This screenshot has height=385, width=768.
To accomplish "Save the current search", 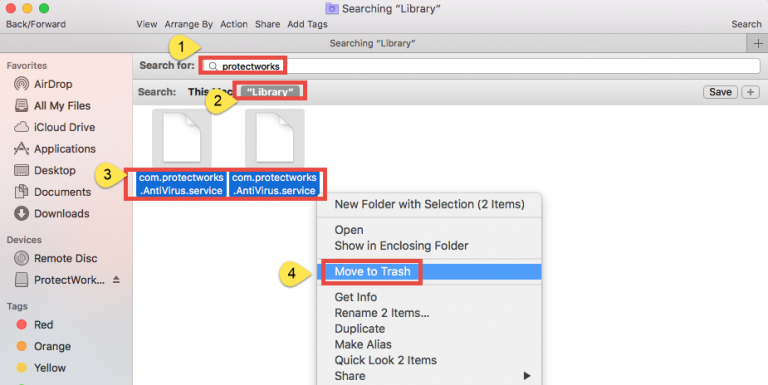I will pos(720,92).
